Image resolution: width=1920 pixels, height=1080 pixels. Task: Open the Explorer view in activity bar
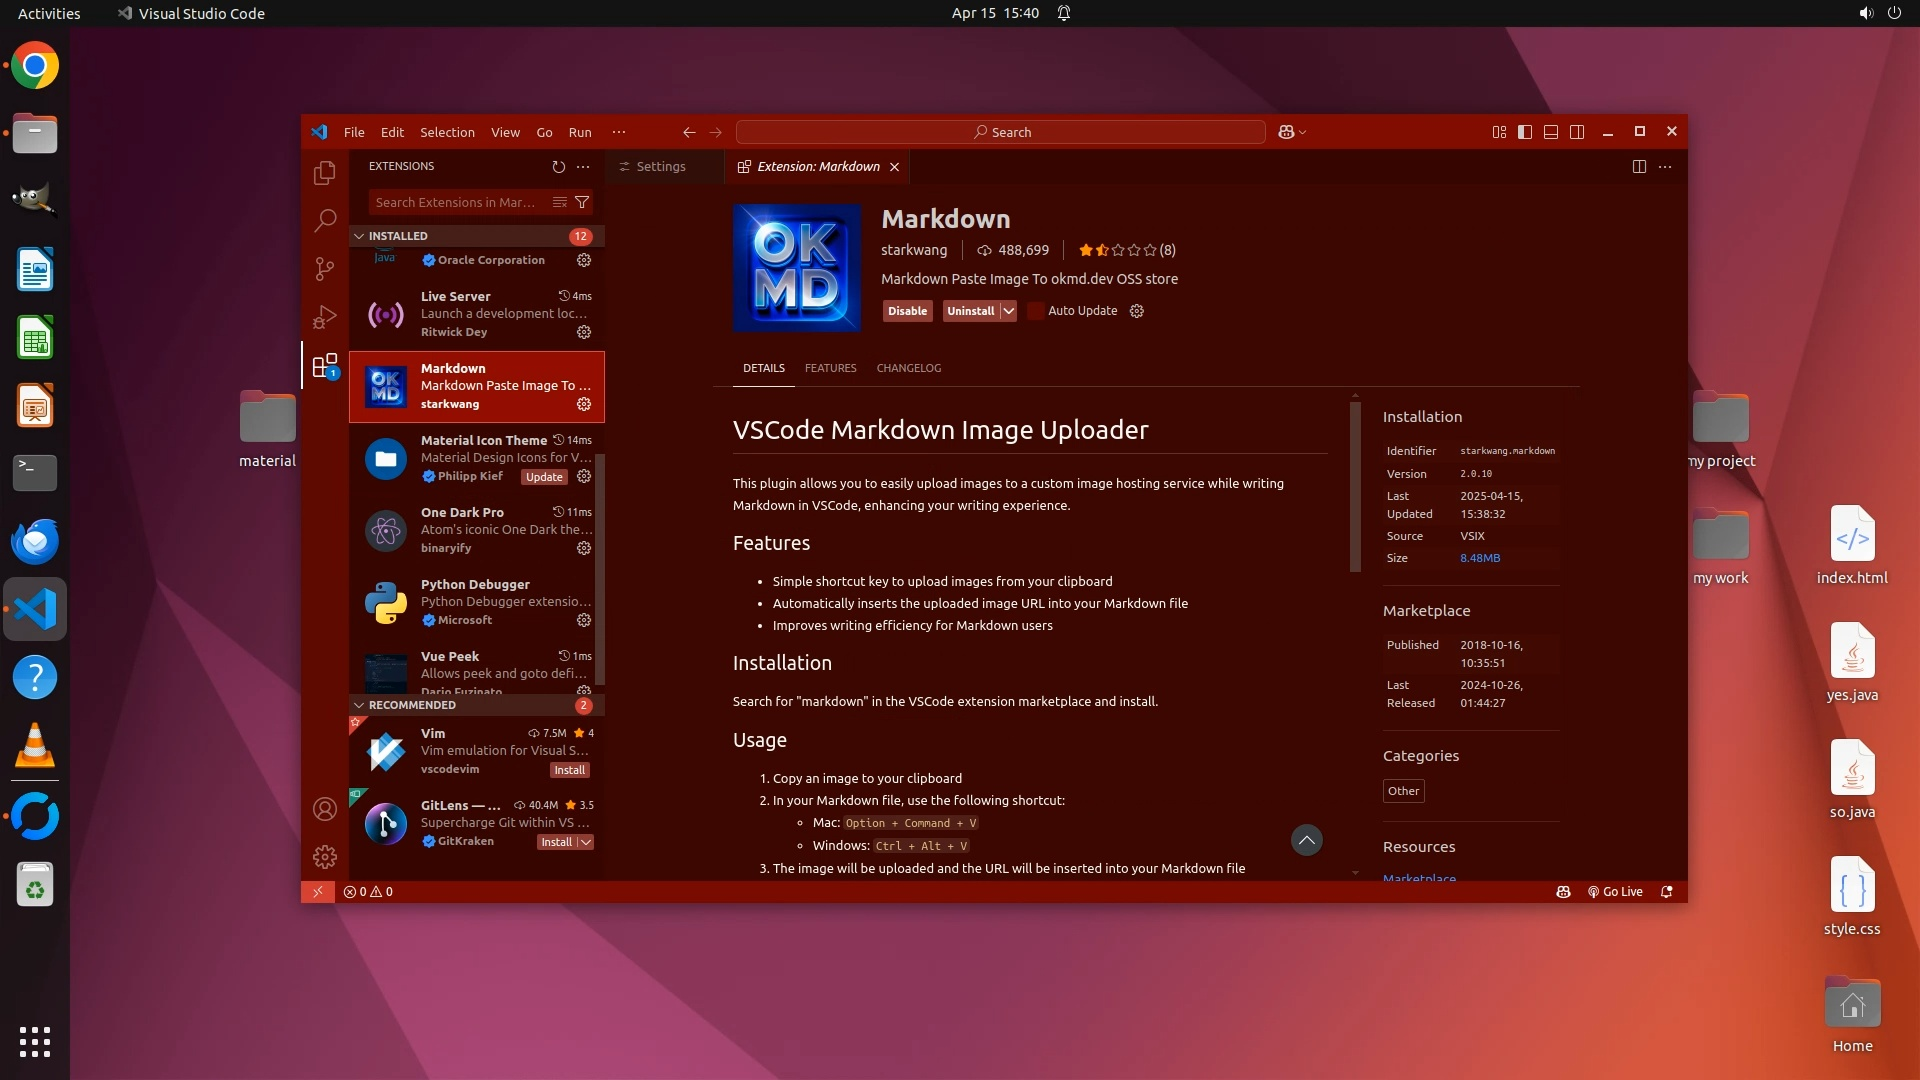[324, 173]
